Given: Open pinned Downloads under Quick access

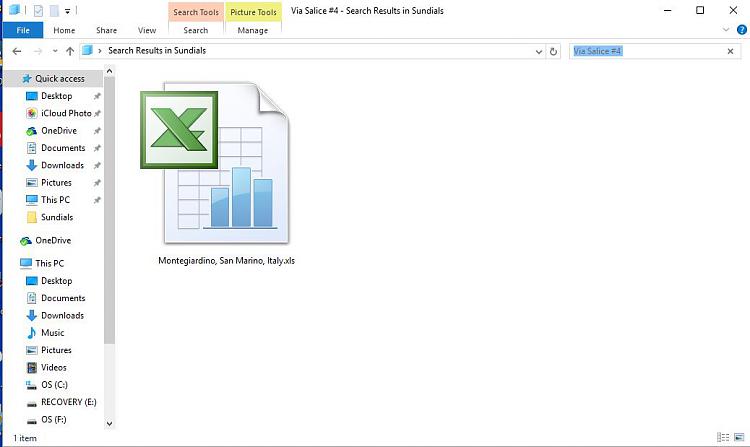Looking at the screenshot, I should tap(62, 165).
